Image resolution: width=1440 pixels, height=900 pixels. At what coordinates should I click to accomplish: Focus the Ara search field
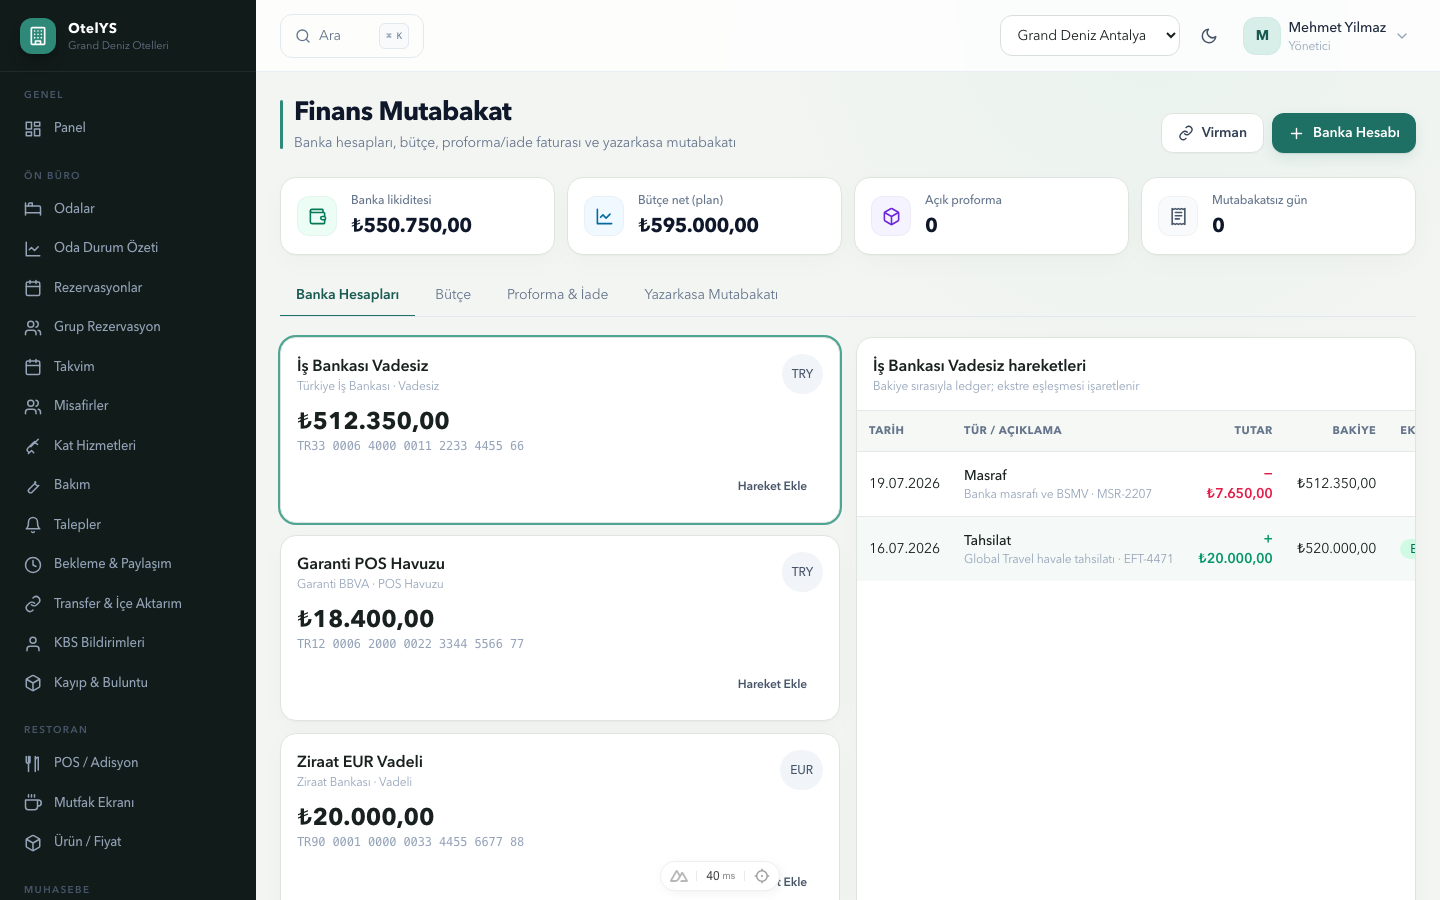[352, 36]
